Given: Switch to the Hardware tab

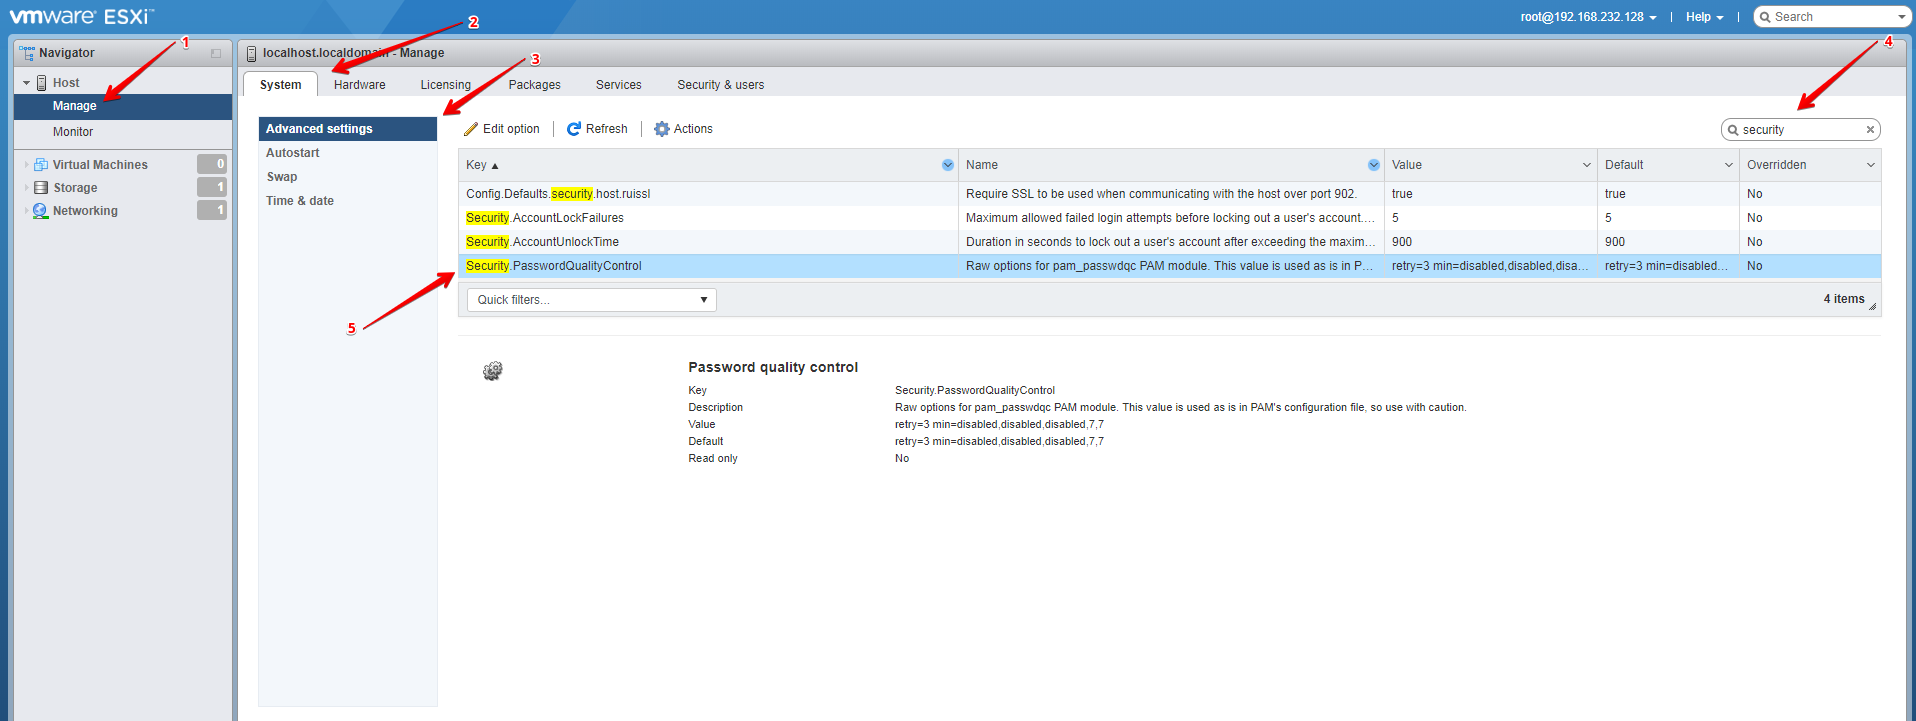Looking at the screenshot, I should pos(359,85).
